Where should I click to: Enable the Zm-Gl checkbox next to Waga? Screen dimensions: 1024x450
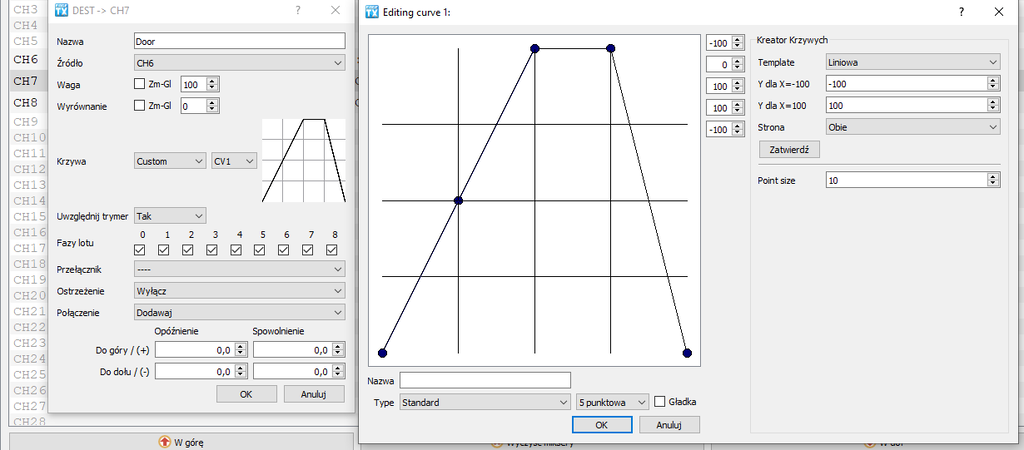[140, 85]
